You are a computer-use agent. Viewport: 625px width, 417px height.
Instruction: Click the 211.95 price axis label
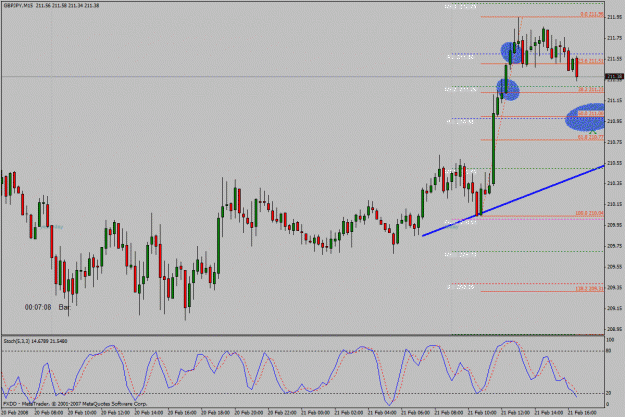click(615, 17)
